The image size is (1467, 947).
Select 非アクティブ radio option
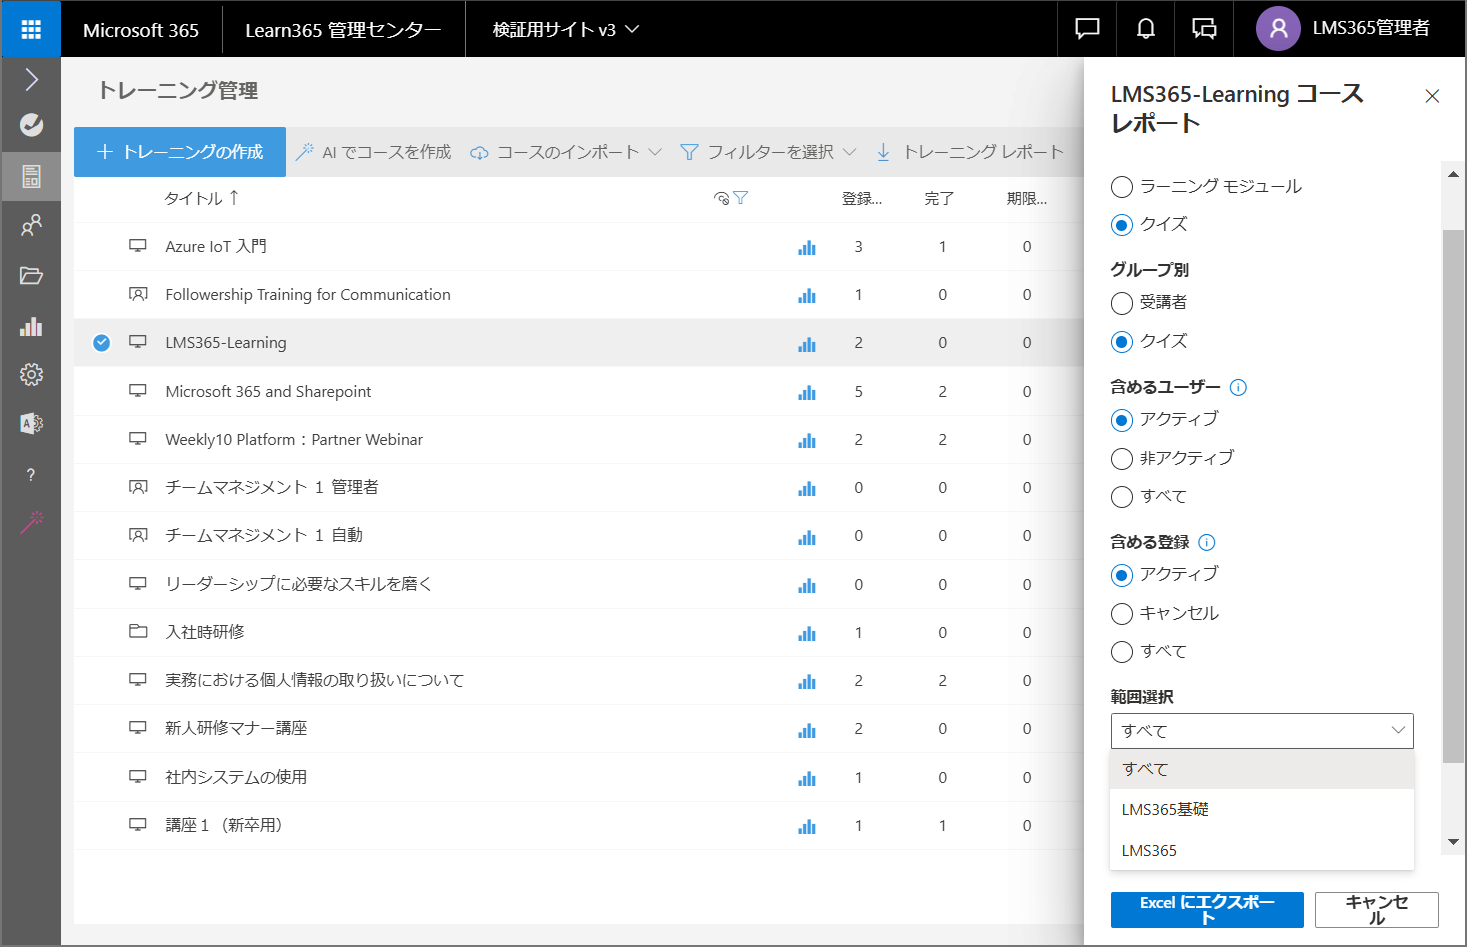click(x=1122, y=459)
